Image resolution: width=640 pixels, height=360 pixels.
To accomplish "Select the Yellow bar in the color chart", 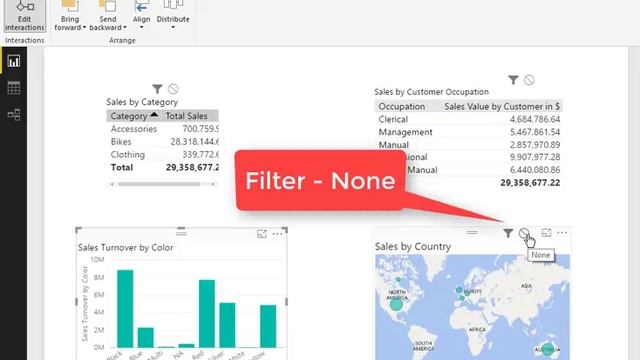I will tap(268, 326).
